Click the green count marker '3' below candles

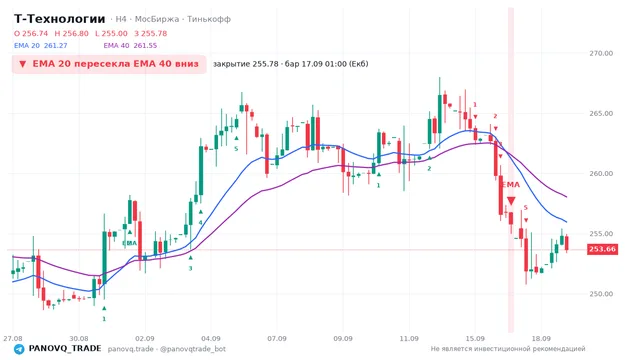click(x=190, y=268)
